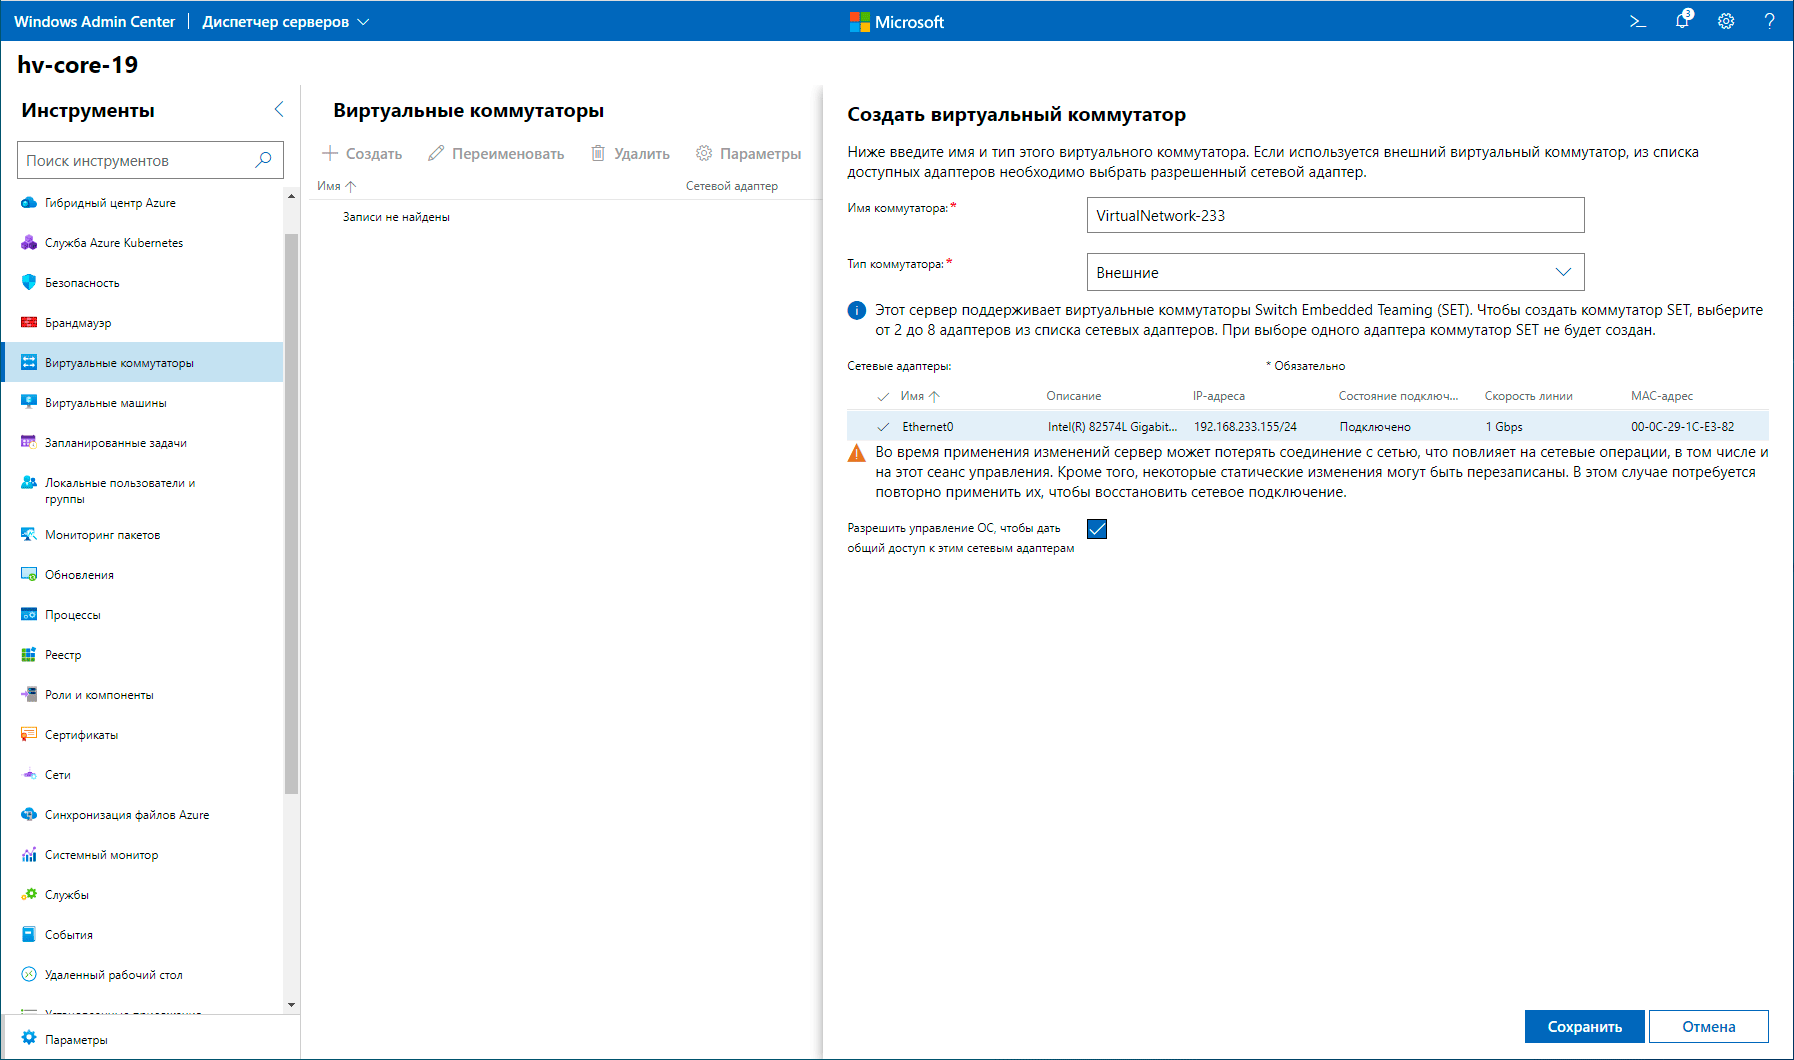Click the switch name input field
Image resolution: width=1794 pixels, height=1060 pixels.
[1335, 215]
